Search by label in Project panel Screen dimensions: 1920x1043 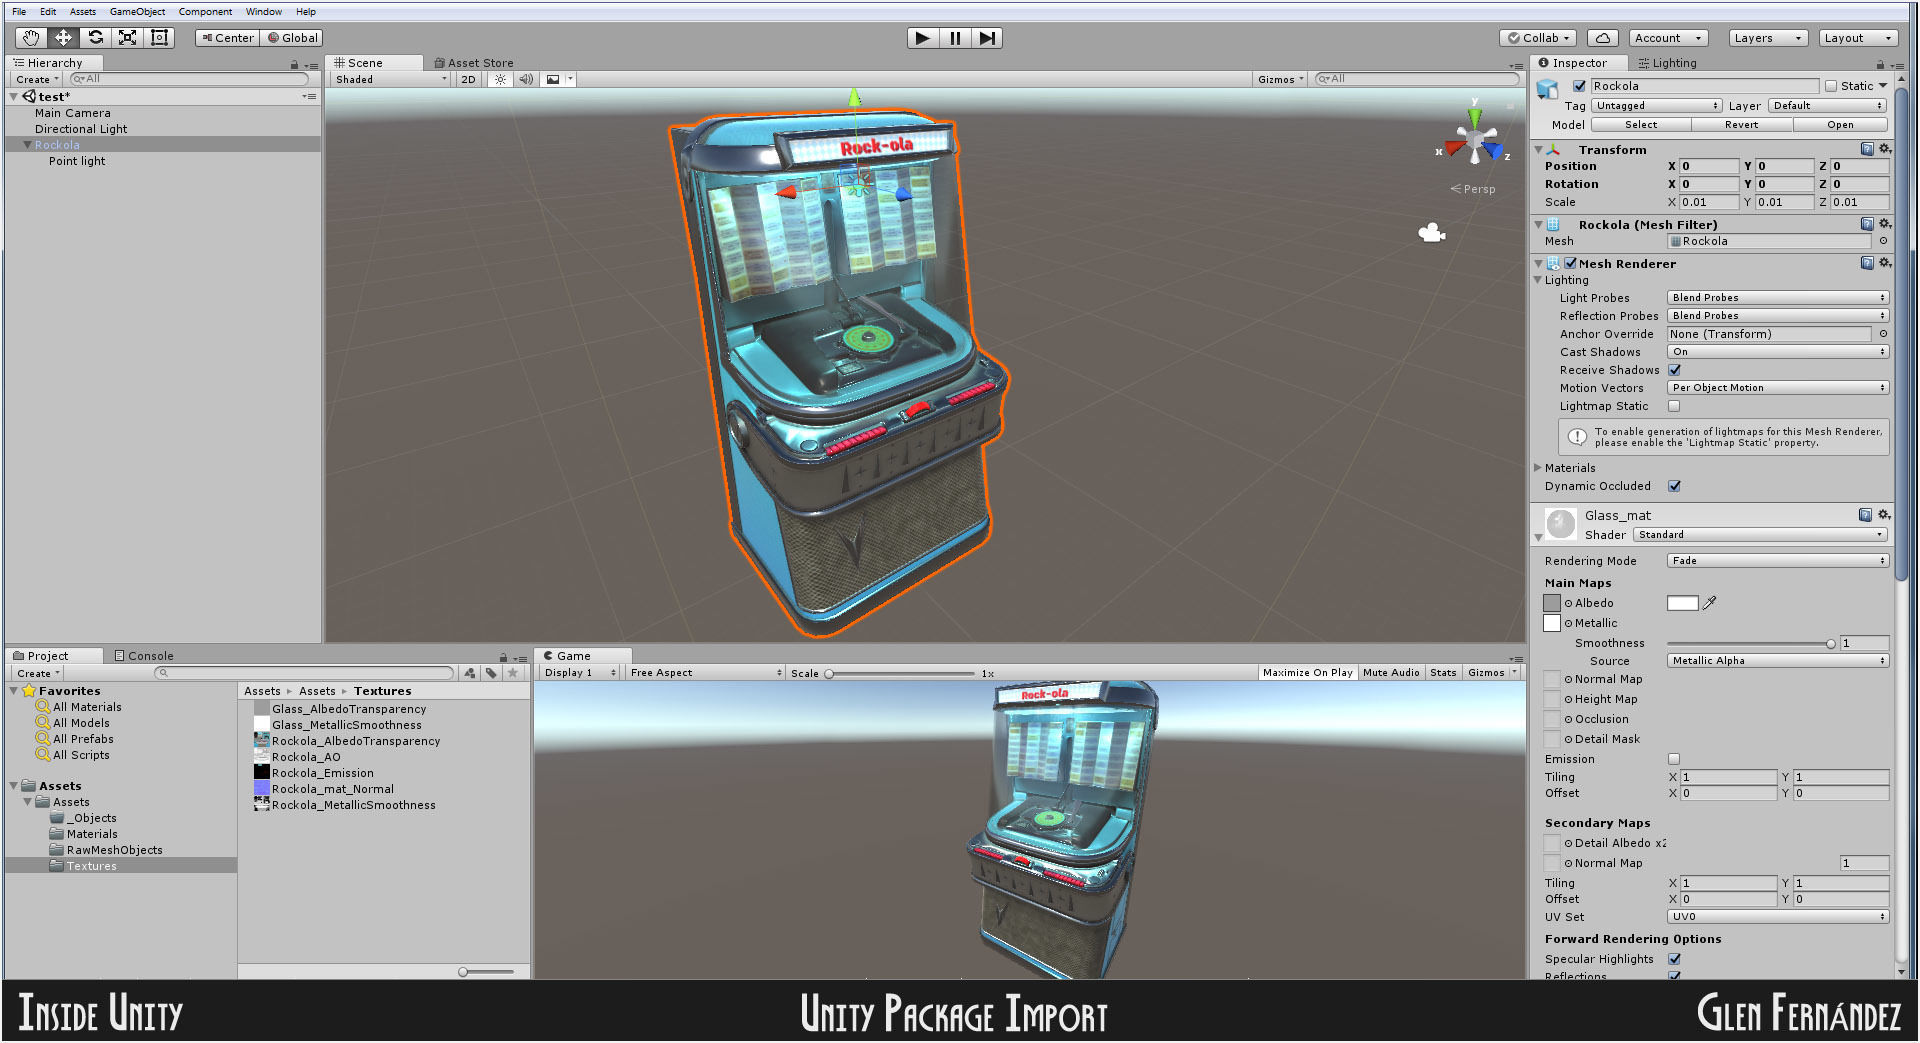click(x=491, y=673)
